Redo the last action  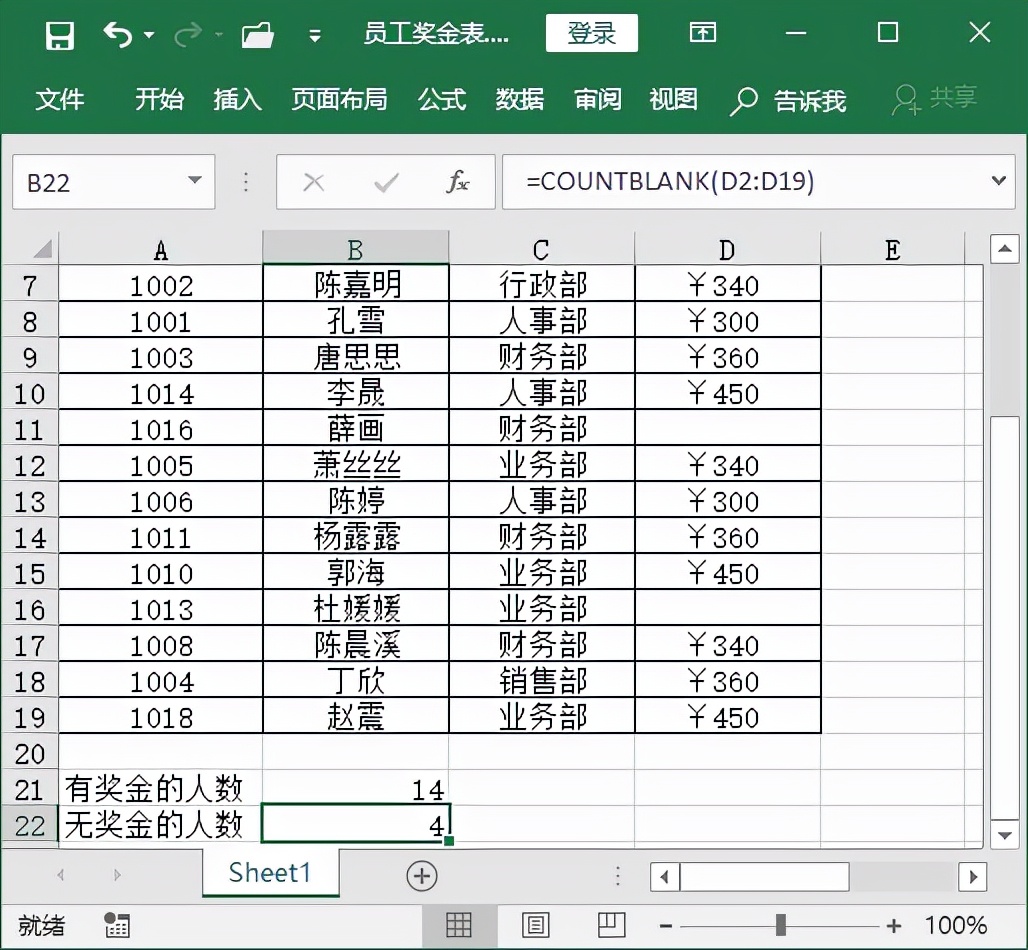[x=187, y=33]
